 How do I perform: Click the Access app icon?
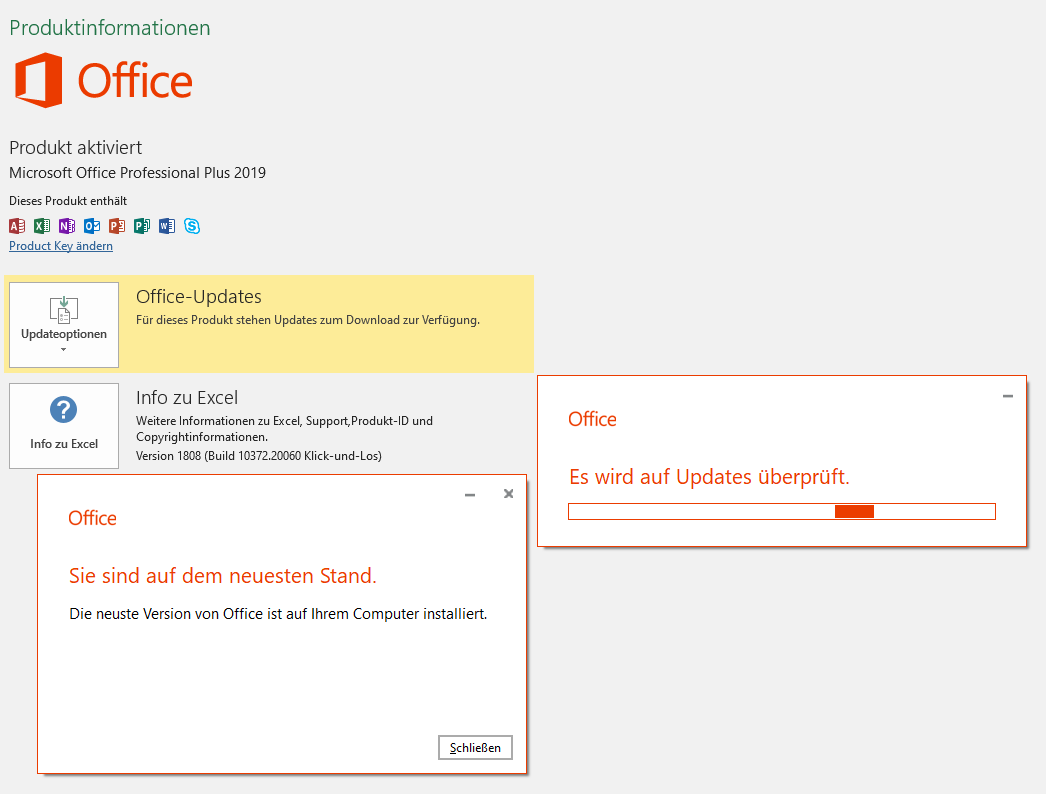click(x=17, y=226)
